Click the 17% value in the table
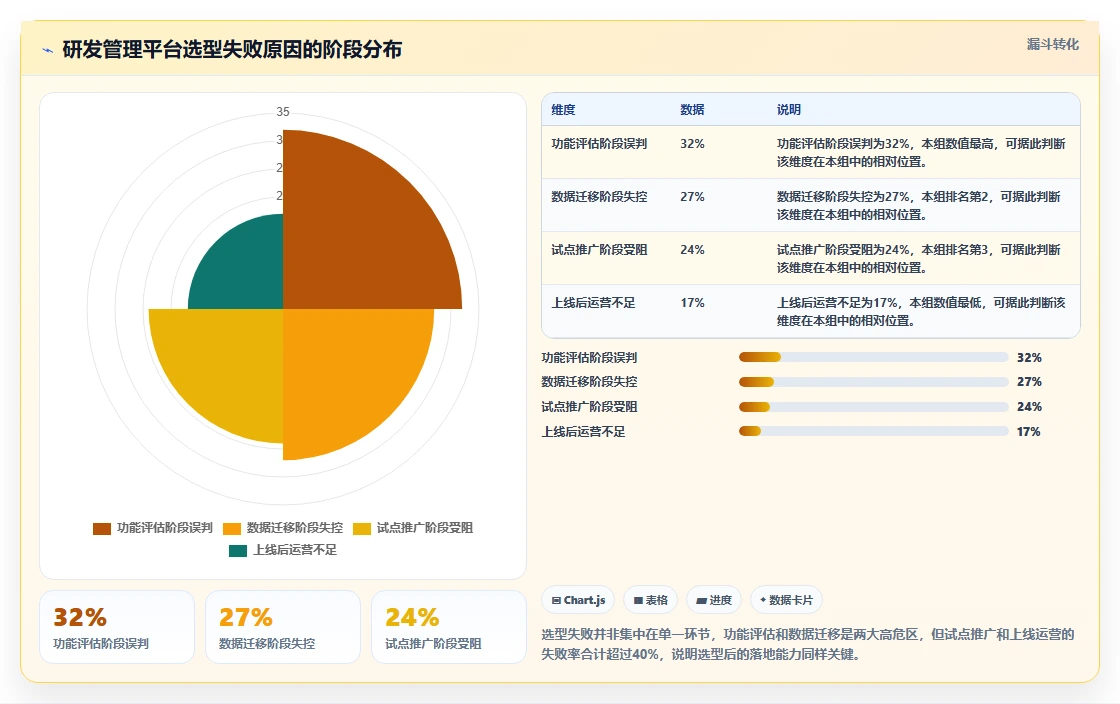 point(692,303)
